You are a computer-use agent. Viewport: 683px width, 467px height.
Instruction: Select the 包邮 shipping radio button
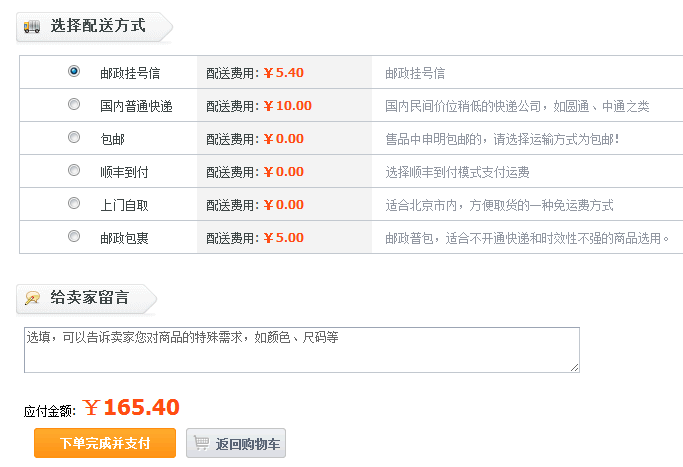click(x=74, y=137)
